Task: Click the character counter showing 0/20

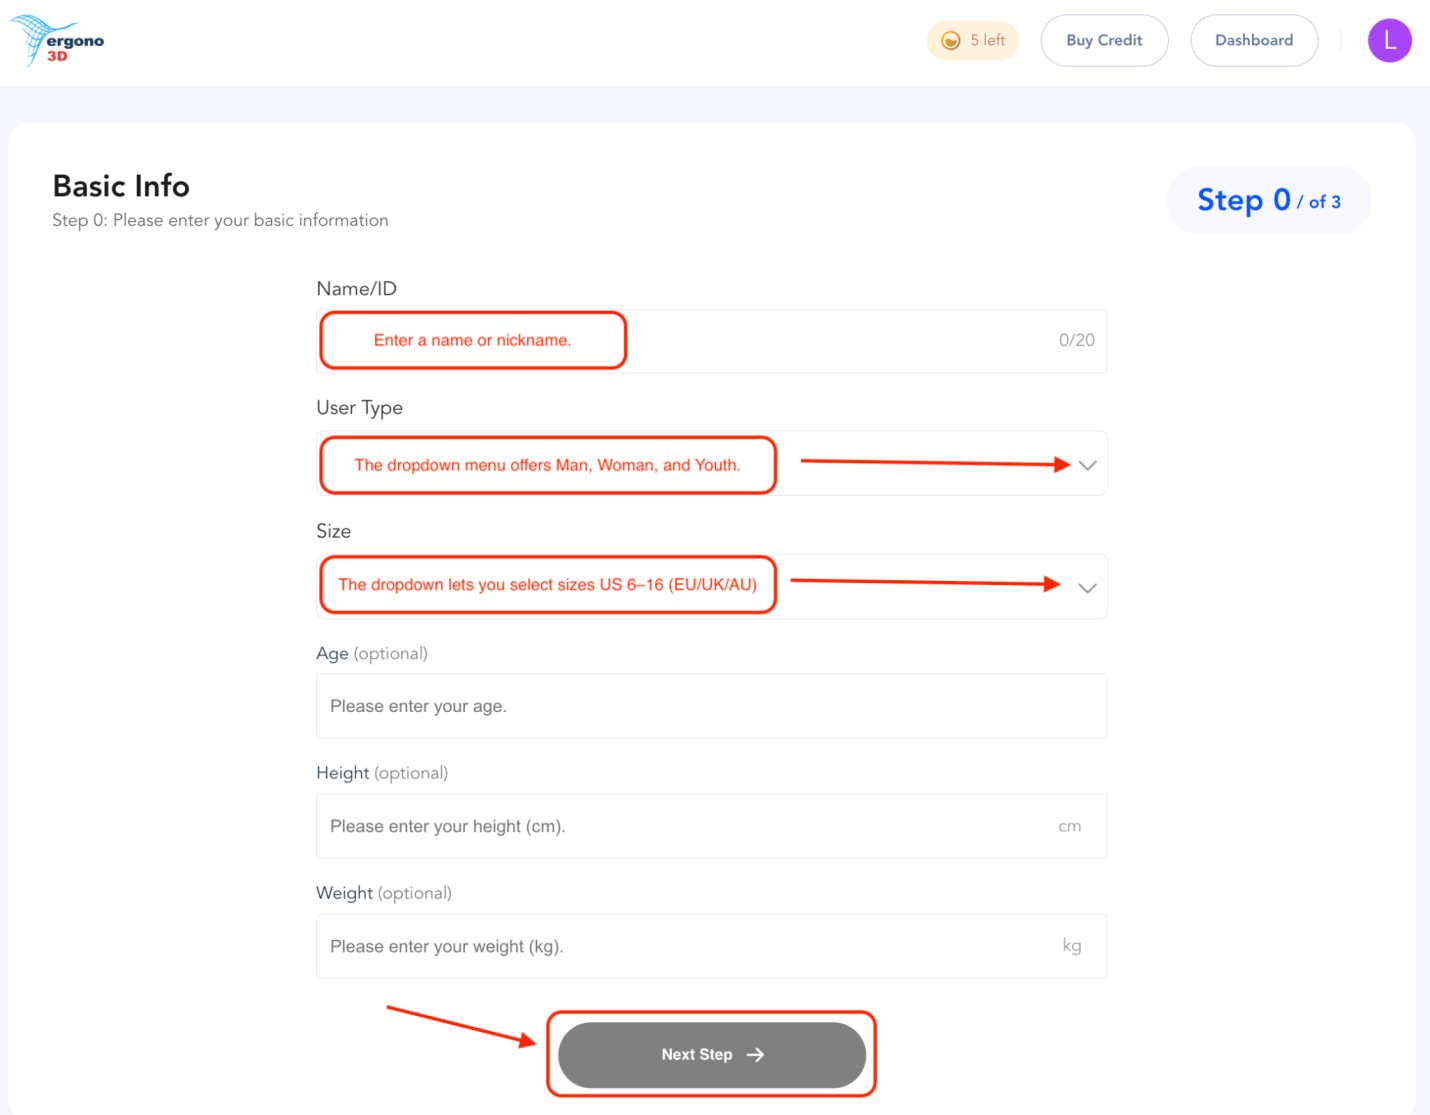Action: pos(1077,340)
